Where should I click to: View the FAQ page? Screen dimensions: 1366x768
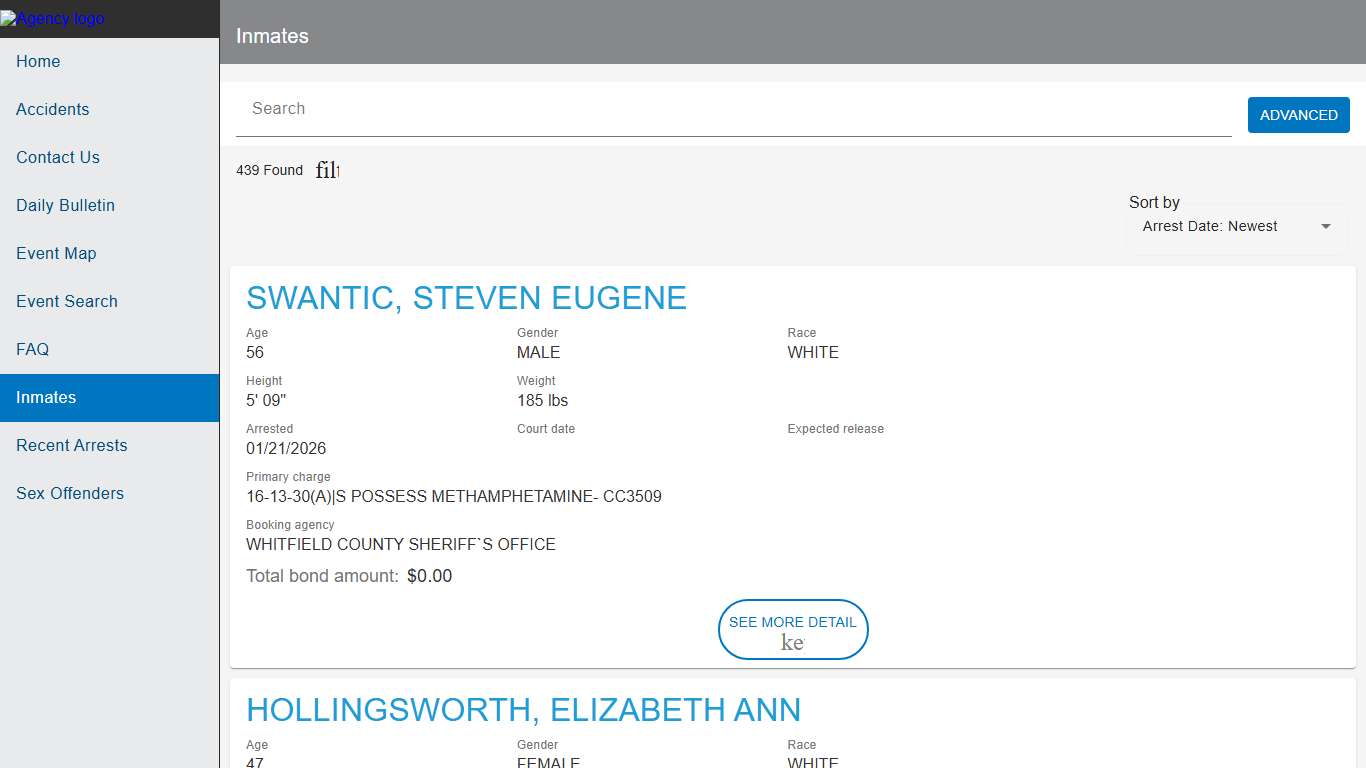32,349
